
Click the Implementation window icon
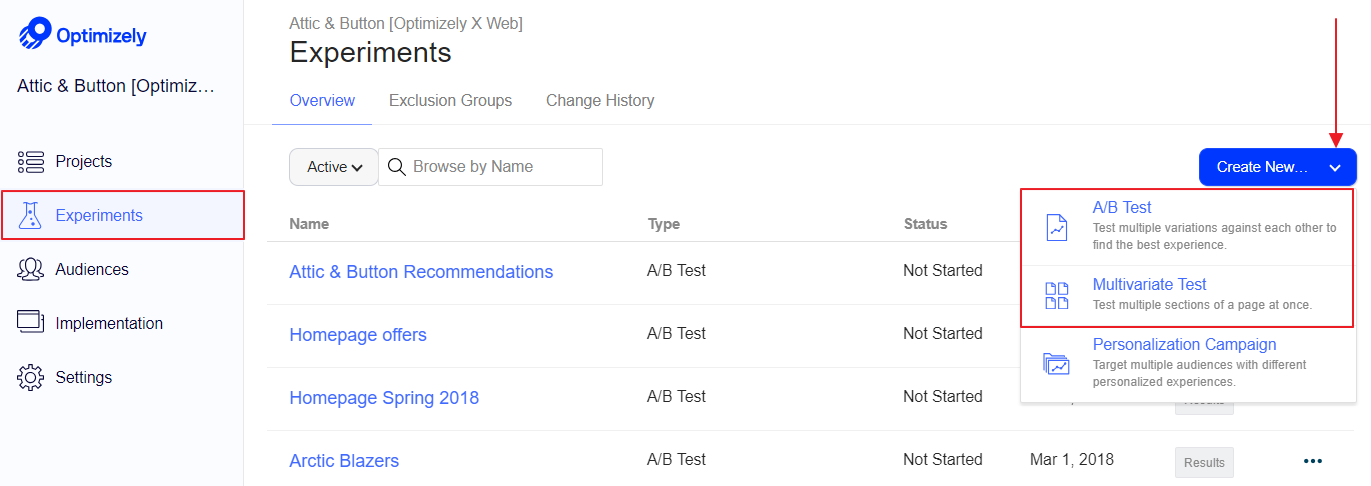[x=31, y=322]
